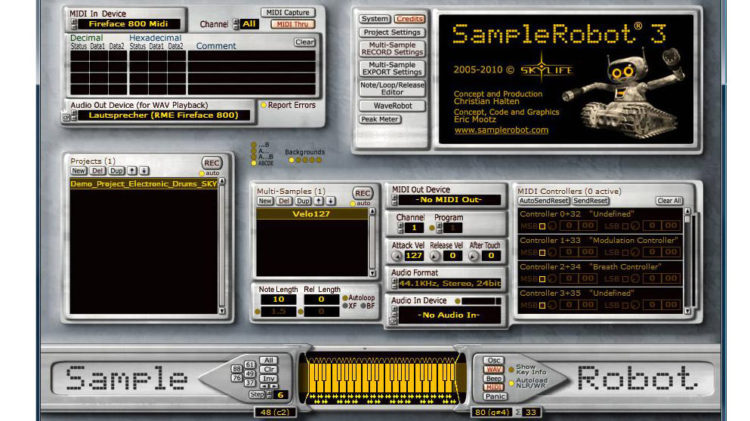Image resolution: width=750 pixels, height=421 pixels.
Task: Move the project down with the Projects down arrow
Action: point(144,171)
